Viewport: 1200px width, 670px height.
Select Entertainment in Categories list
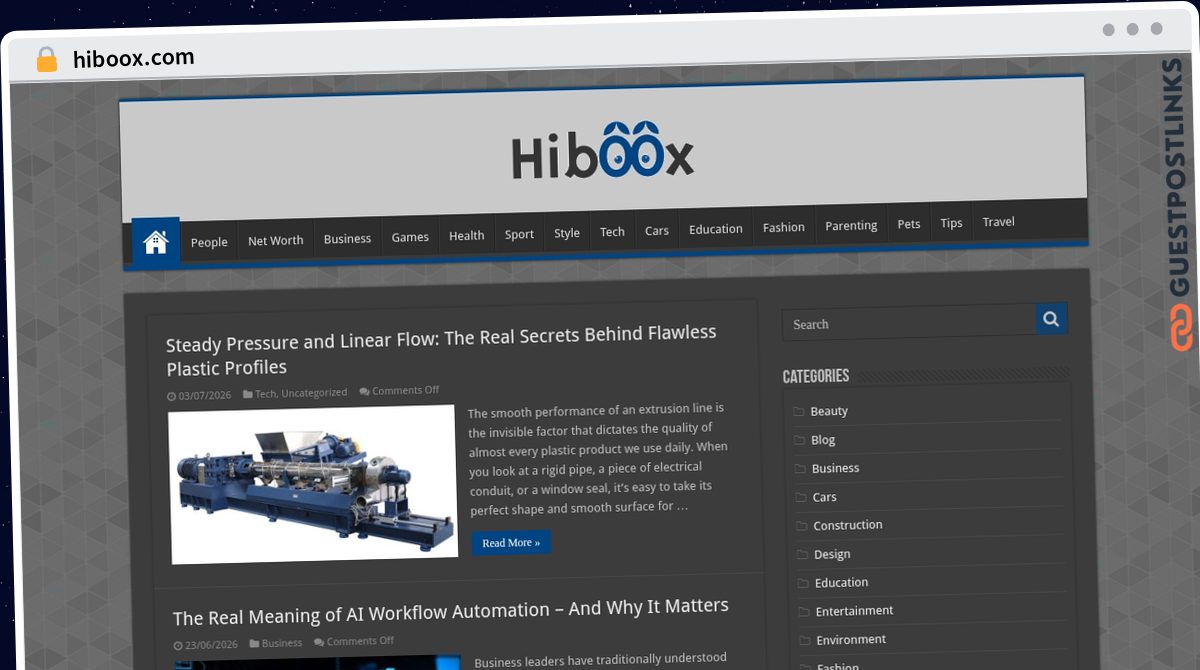pyautogui.click(x=855, y=611)
